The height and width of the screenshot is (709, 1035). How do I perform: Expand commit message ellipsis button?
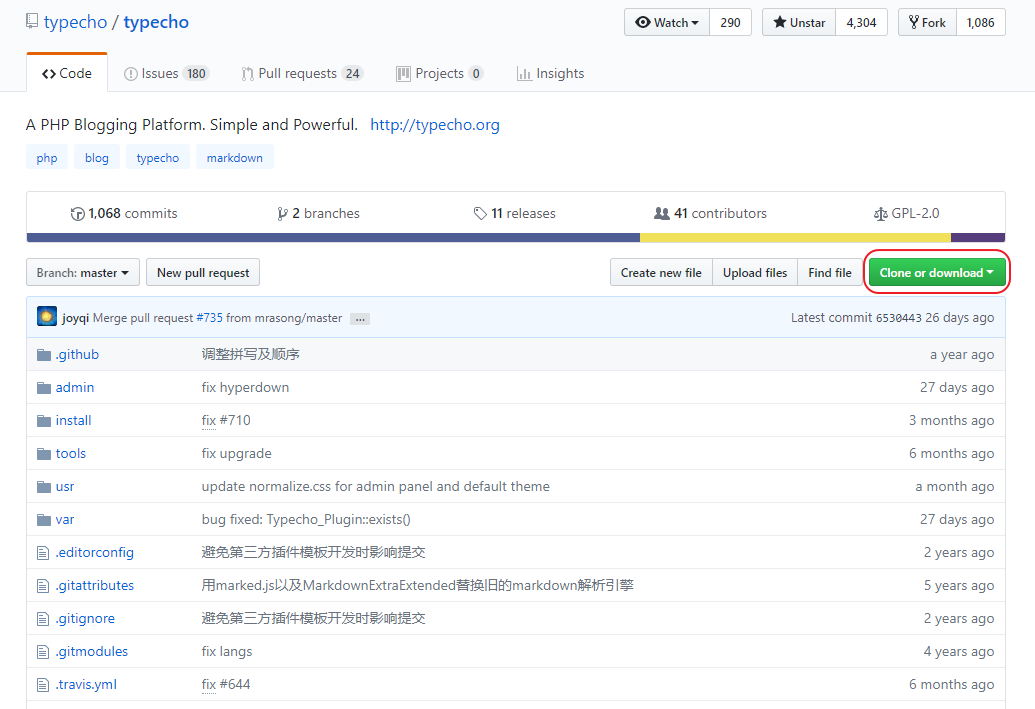(360, 319)
